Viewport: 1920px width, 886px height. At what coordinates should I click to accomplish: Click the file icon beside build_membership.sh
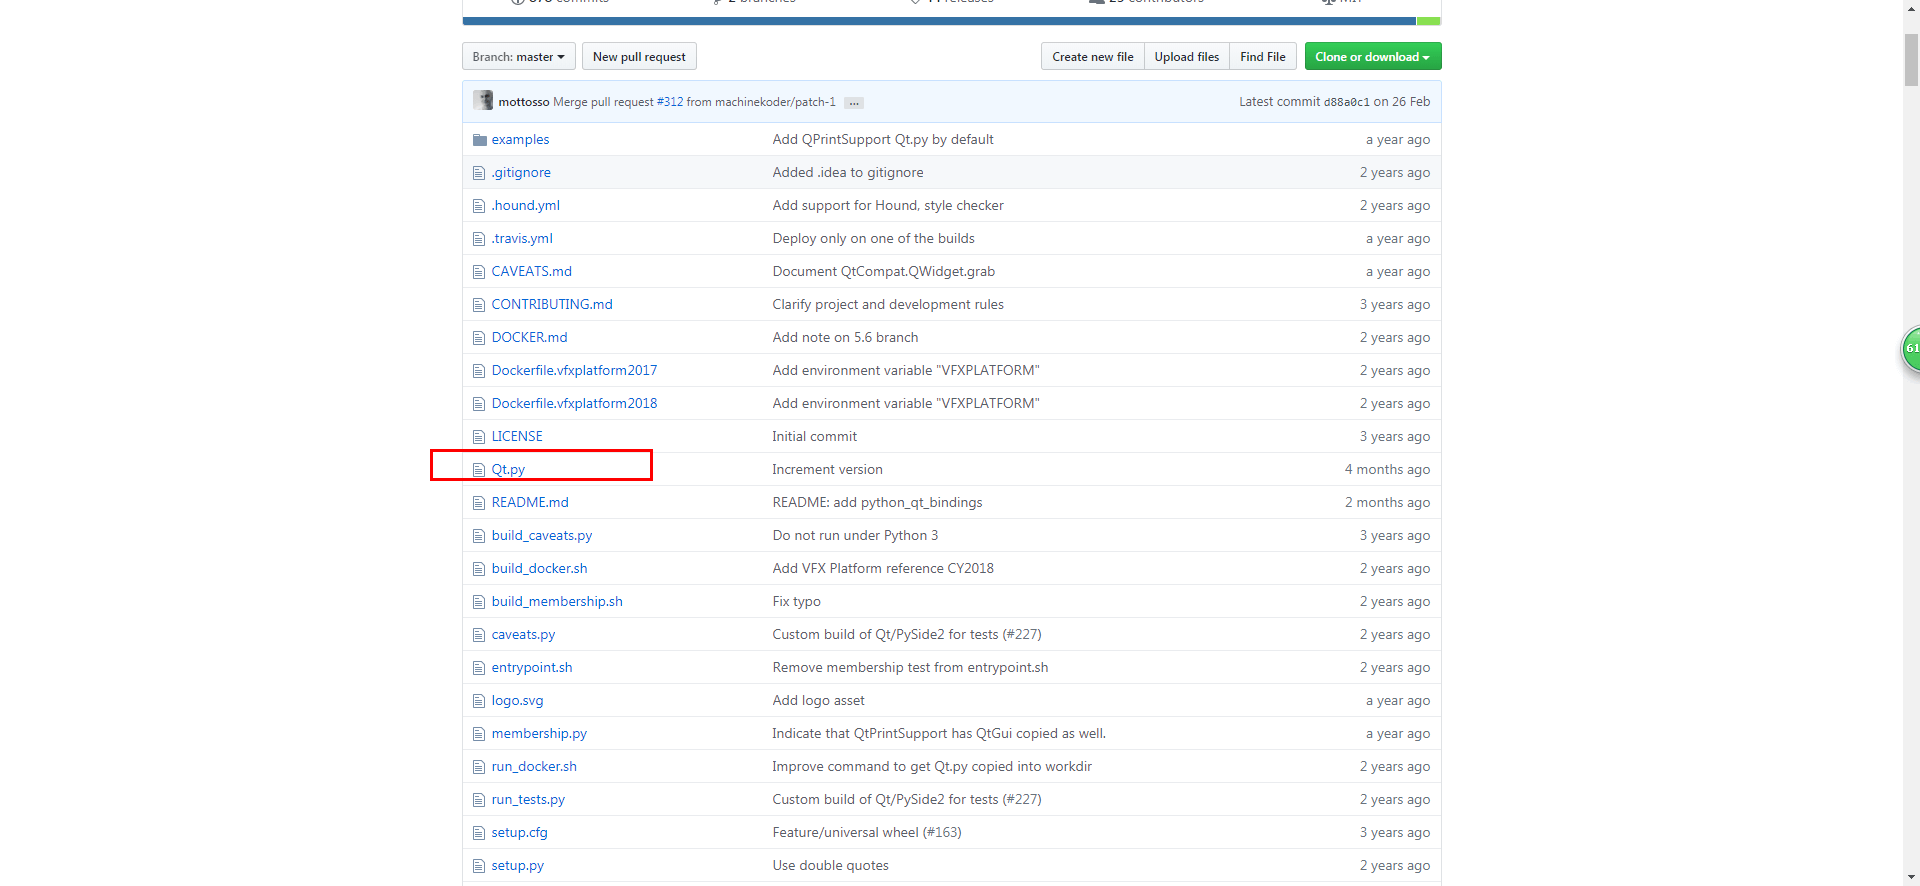coord(478,602)
